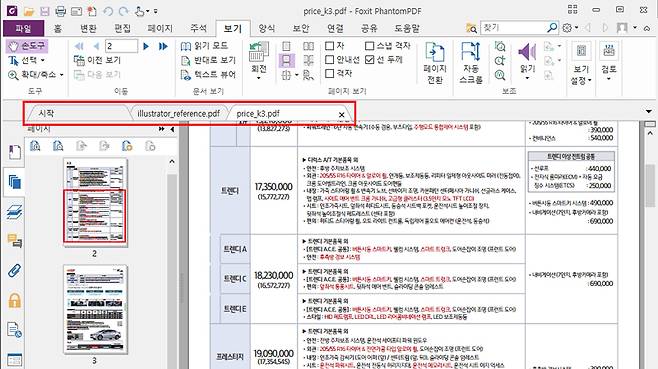Open the 파일 file menu
The height and width of the screenshot is (369, 658).
(x=24, y=28)
